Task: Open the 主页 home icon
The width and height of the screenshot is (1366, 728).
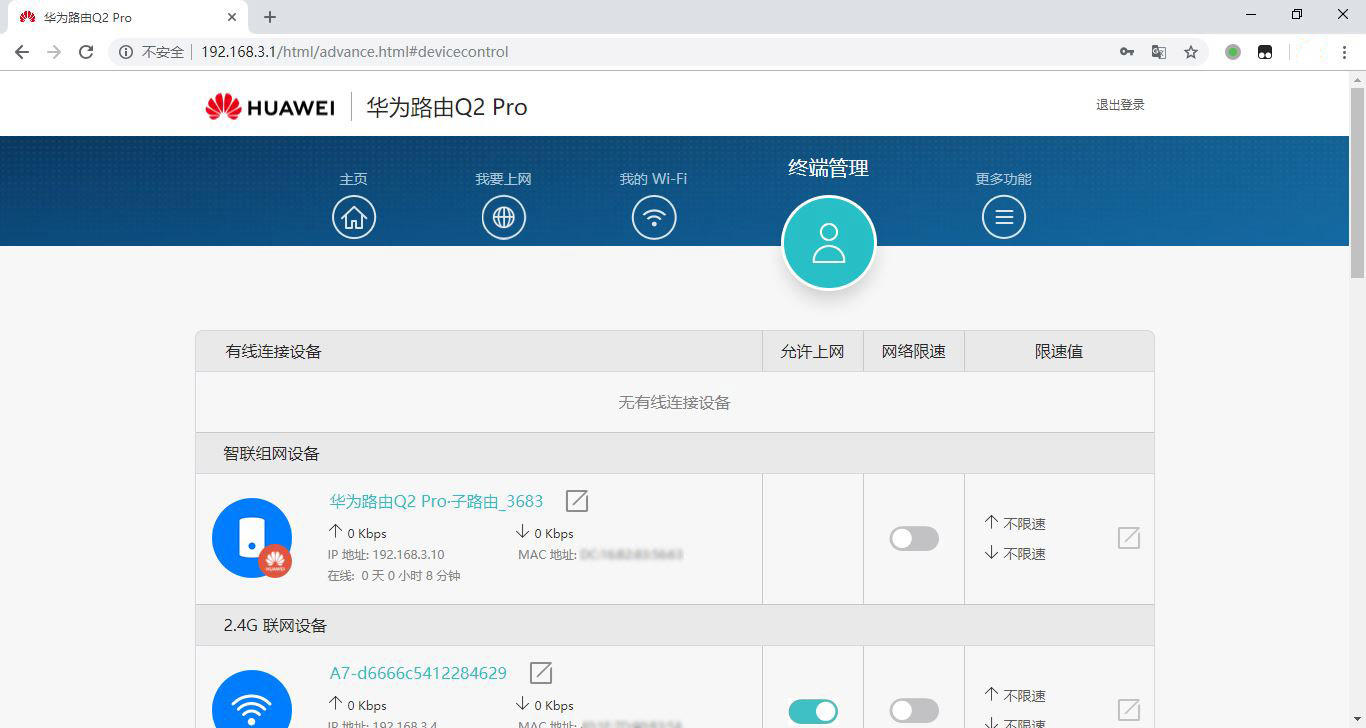Action: [x=354, y=217]
